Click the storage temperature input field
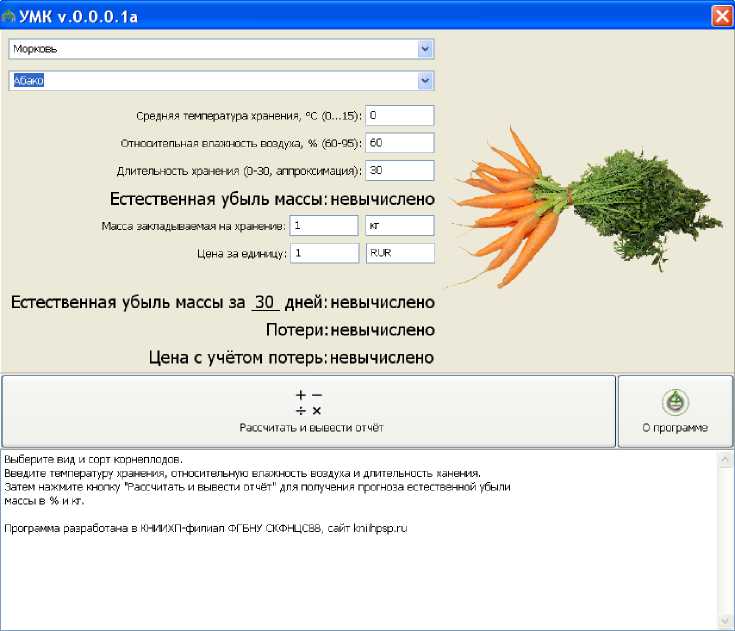 click(399, 115)
